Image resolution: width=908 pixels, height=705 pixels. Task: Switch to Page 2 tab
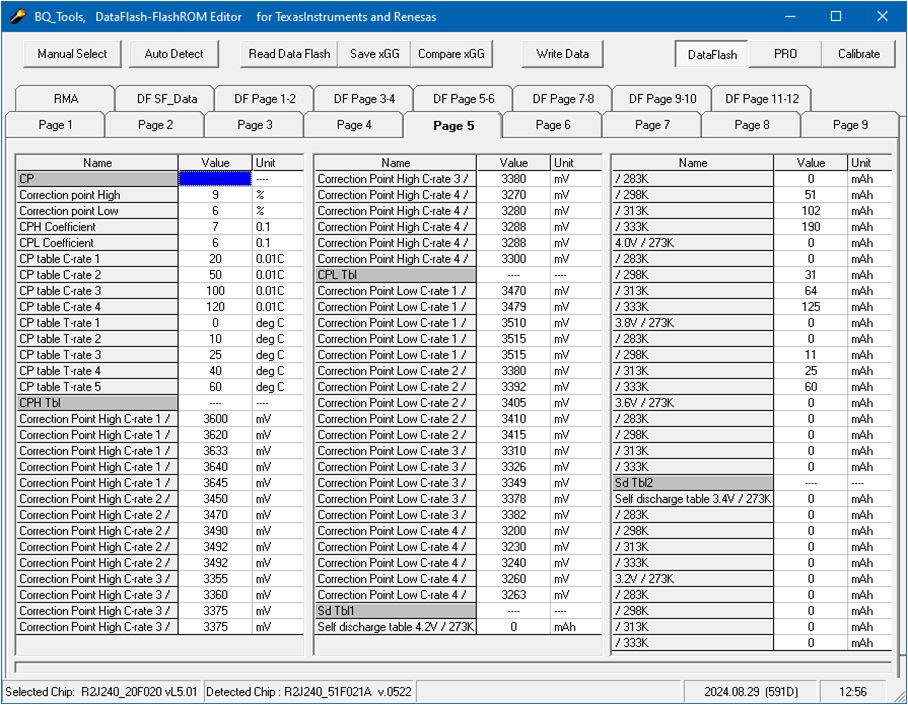155,125
